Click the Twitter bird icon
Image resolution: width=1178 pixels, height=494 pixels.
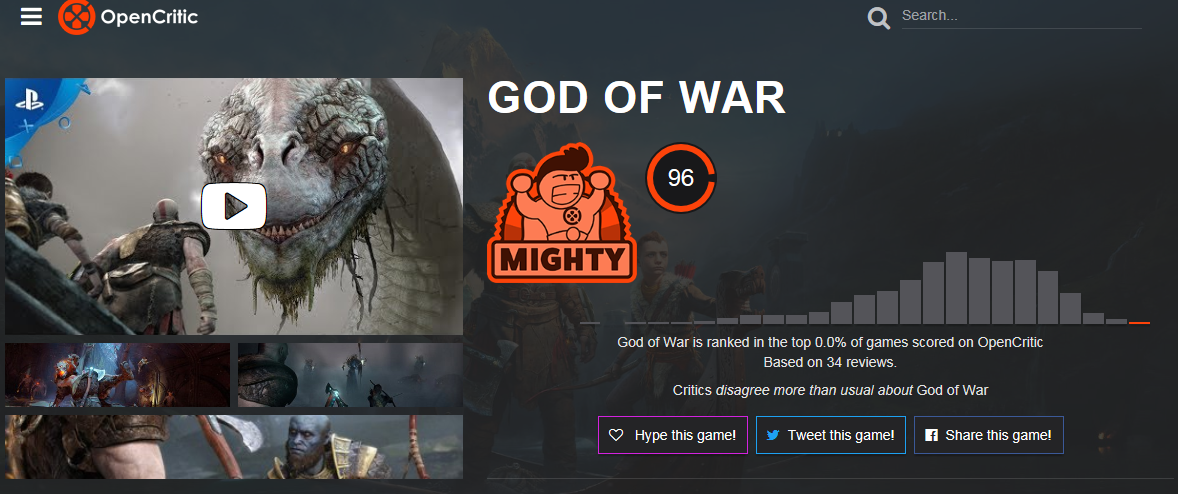click(772, 435)
